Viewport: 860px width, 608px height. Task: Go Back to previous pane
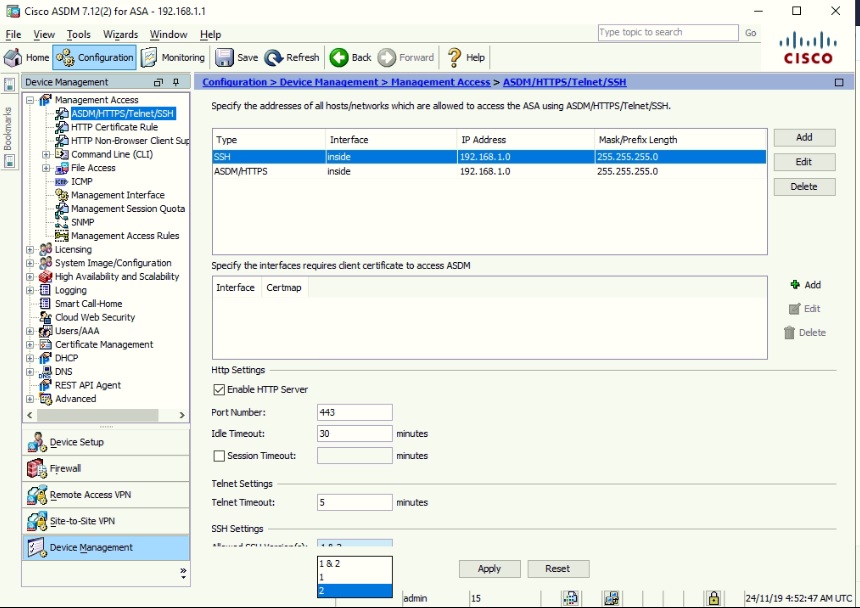click(350, 58)
